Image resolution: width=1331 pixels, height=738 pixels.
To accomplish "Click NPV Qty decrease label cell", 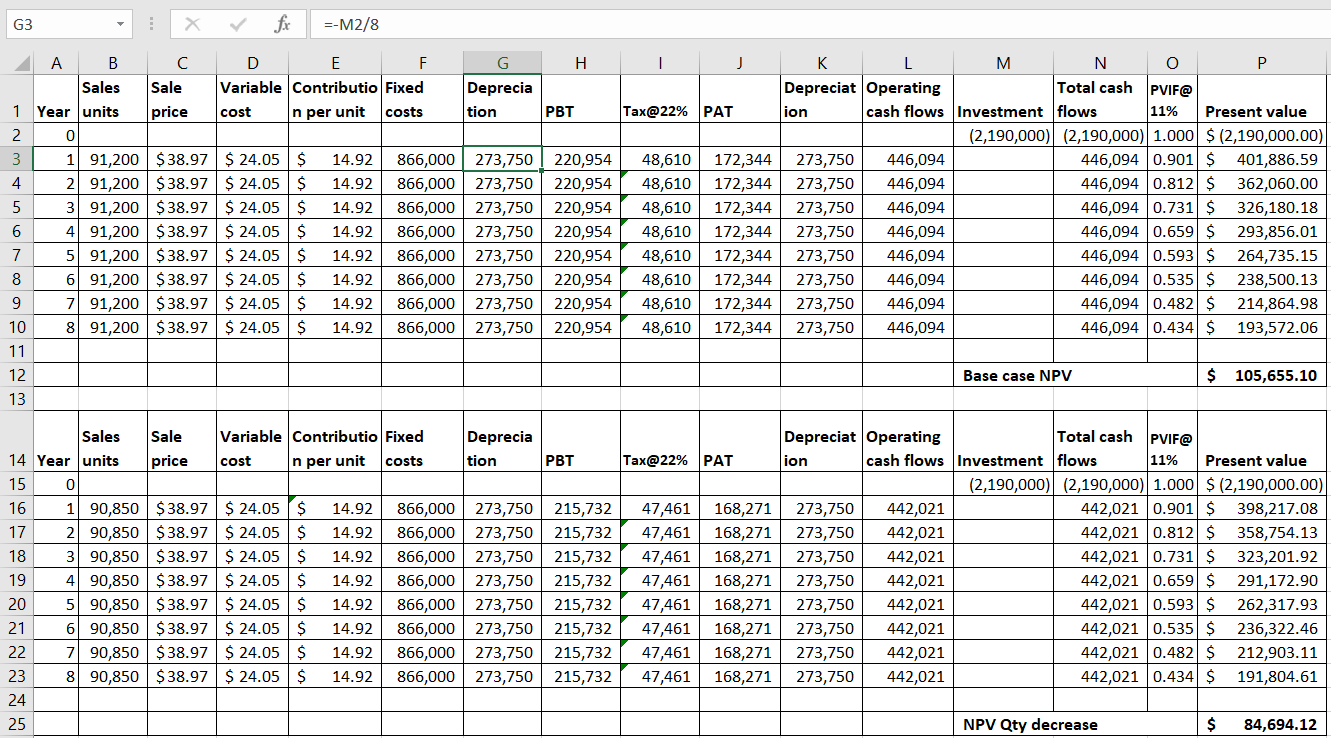I will point(1075,725).
